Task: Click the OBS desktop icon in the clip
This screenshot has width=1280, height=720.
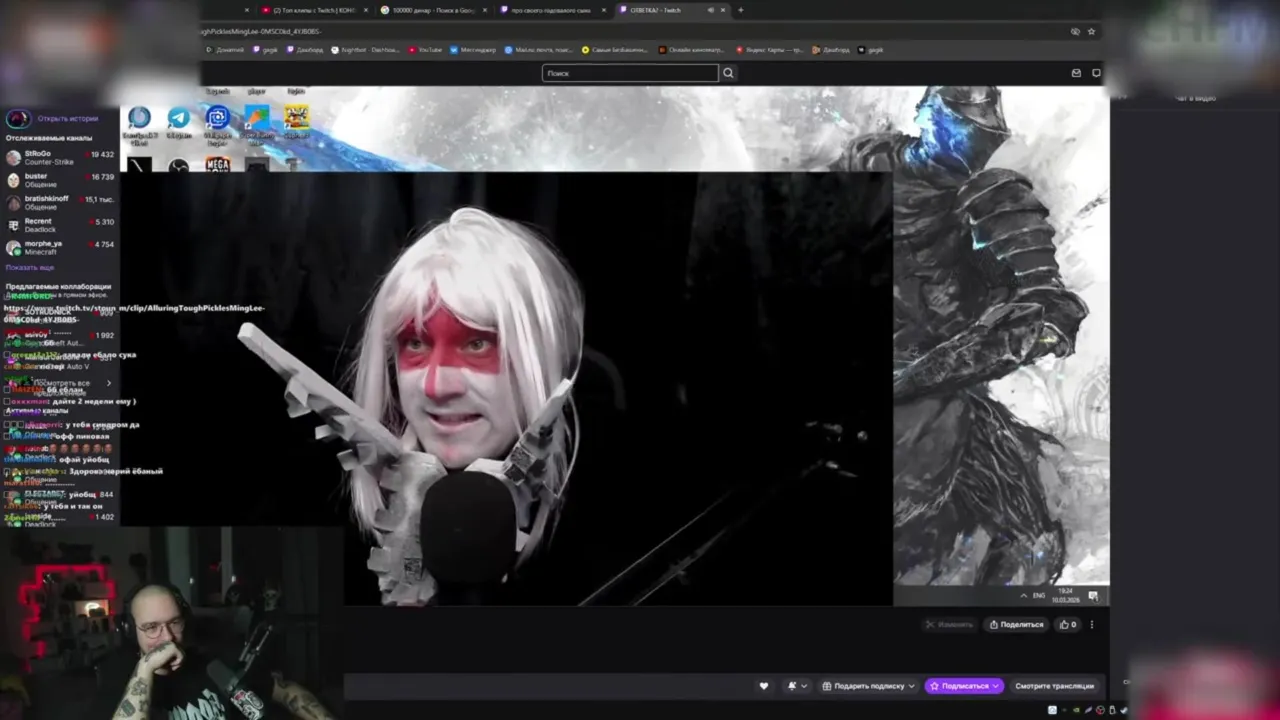Action: 179,166
